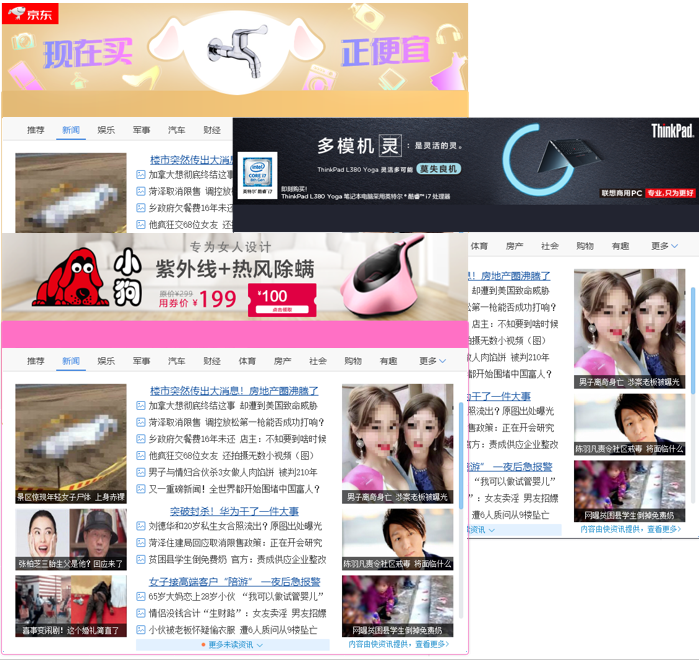Click the ThinkPad logo in laptop ad
The width and height of the screenshot is (699, 660).
coord(672,130)
